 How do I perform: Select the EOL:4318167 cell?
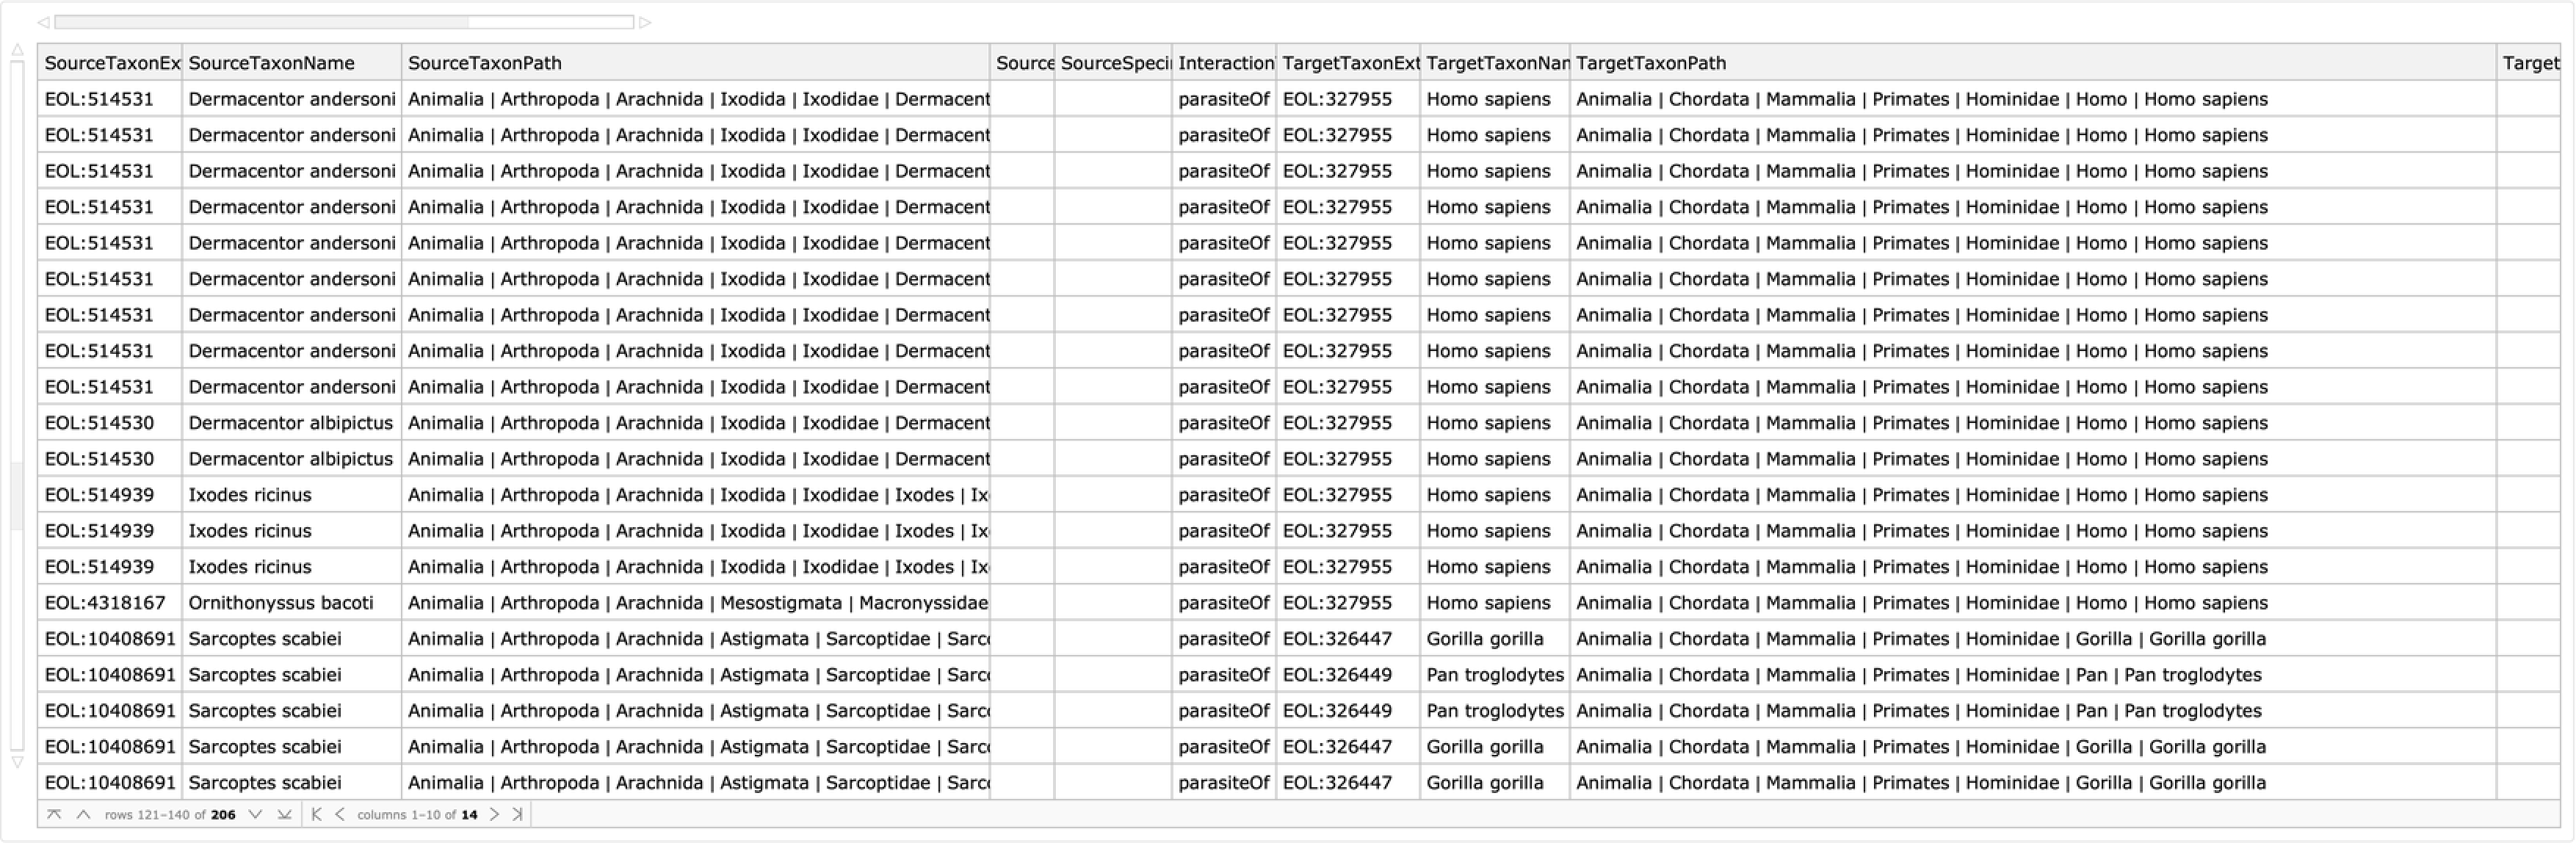pos(105,603)
